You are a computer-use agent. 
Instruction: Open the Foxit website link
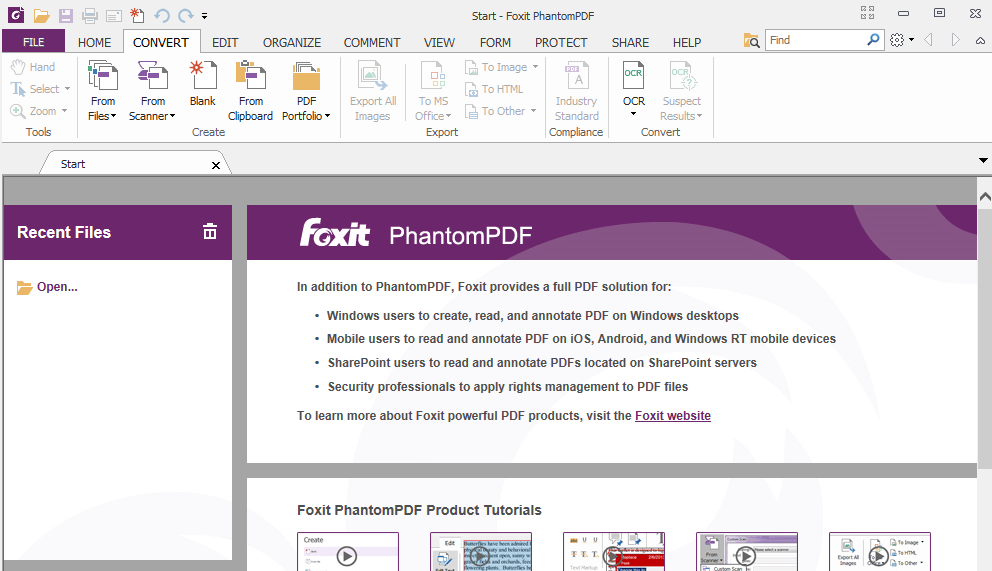[x=673, y=415]
